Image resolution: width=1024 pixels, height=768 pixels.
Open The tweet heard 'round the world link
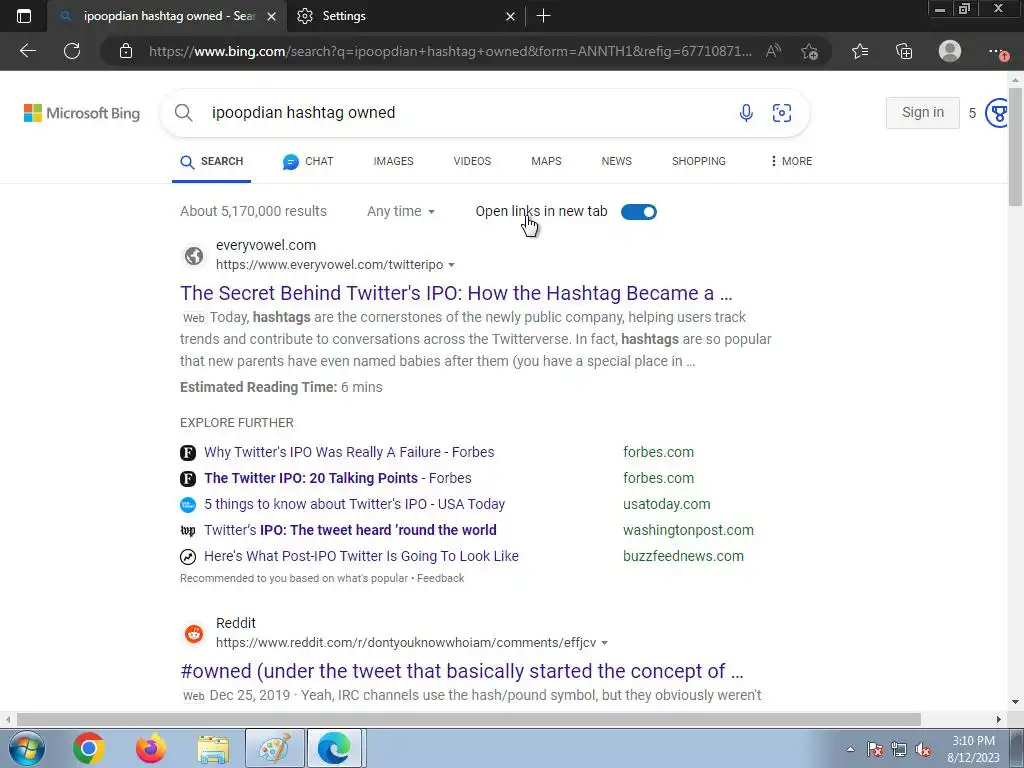click(350, 530)
